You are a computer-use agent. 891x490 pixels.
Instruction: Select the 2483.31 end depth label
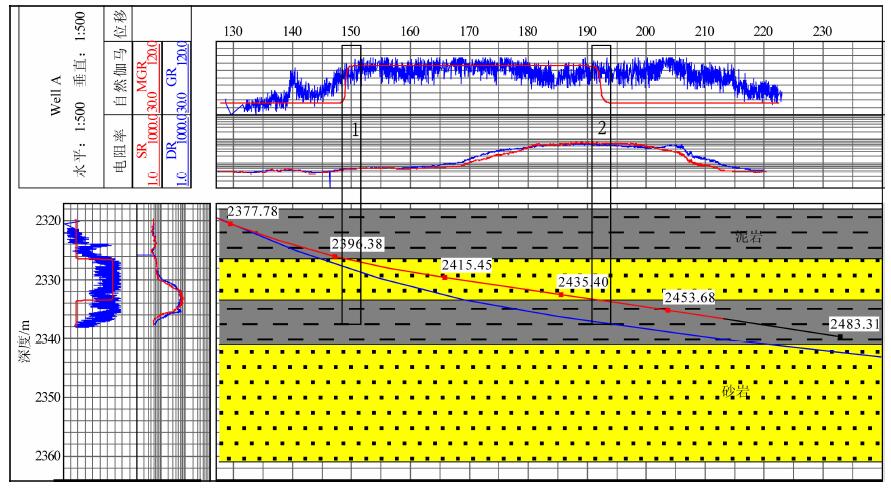[x=855, y=324]
